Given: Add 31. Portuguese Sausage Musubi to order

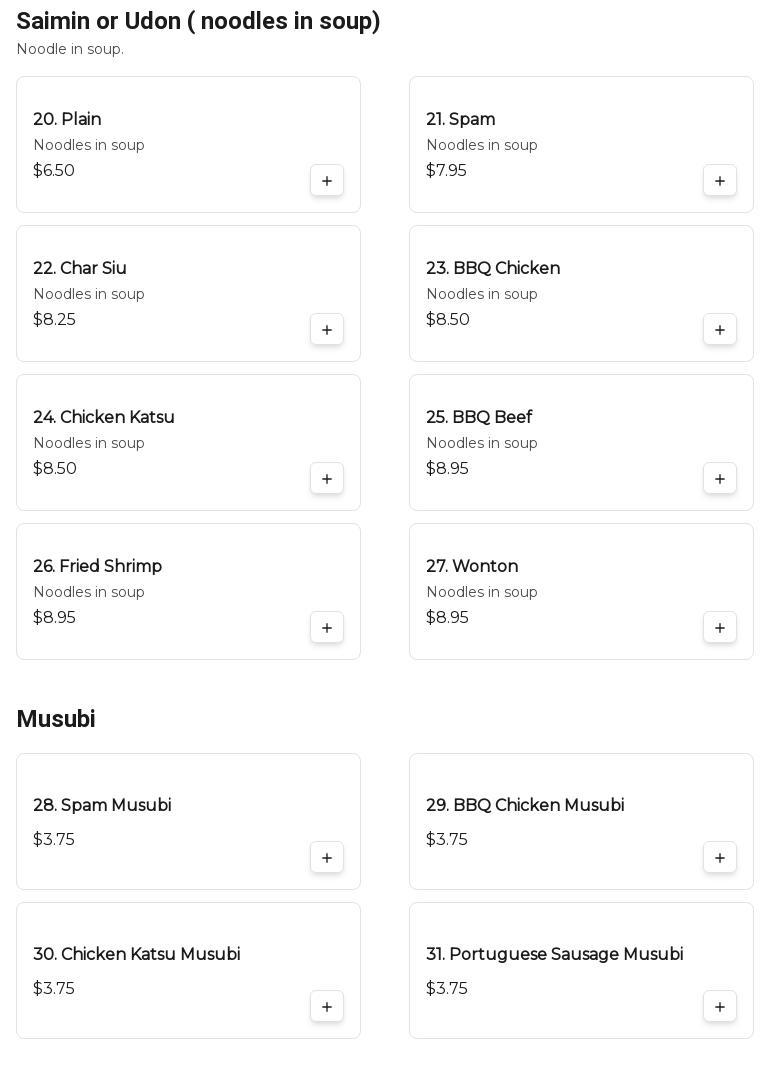Looking at the screenshot, I should [x=720, y=1007].
